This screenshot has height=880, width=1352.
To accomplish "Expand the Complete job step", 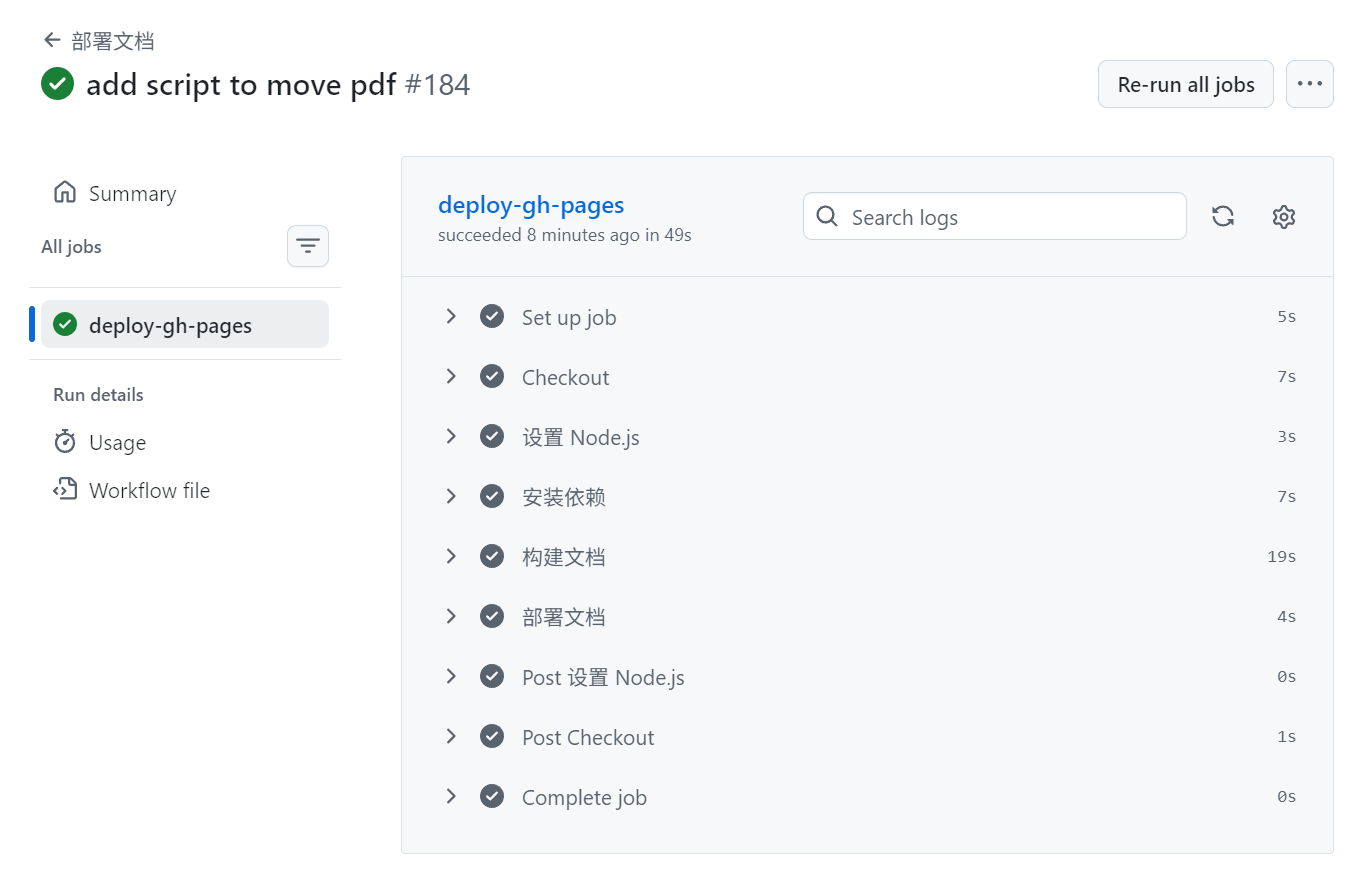I will coord(451,796).
